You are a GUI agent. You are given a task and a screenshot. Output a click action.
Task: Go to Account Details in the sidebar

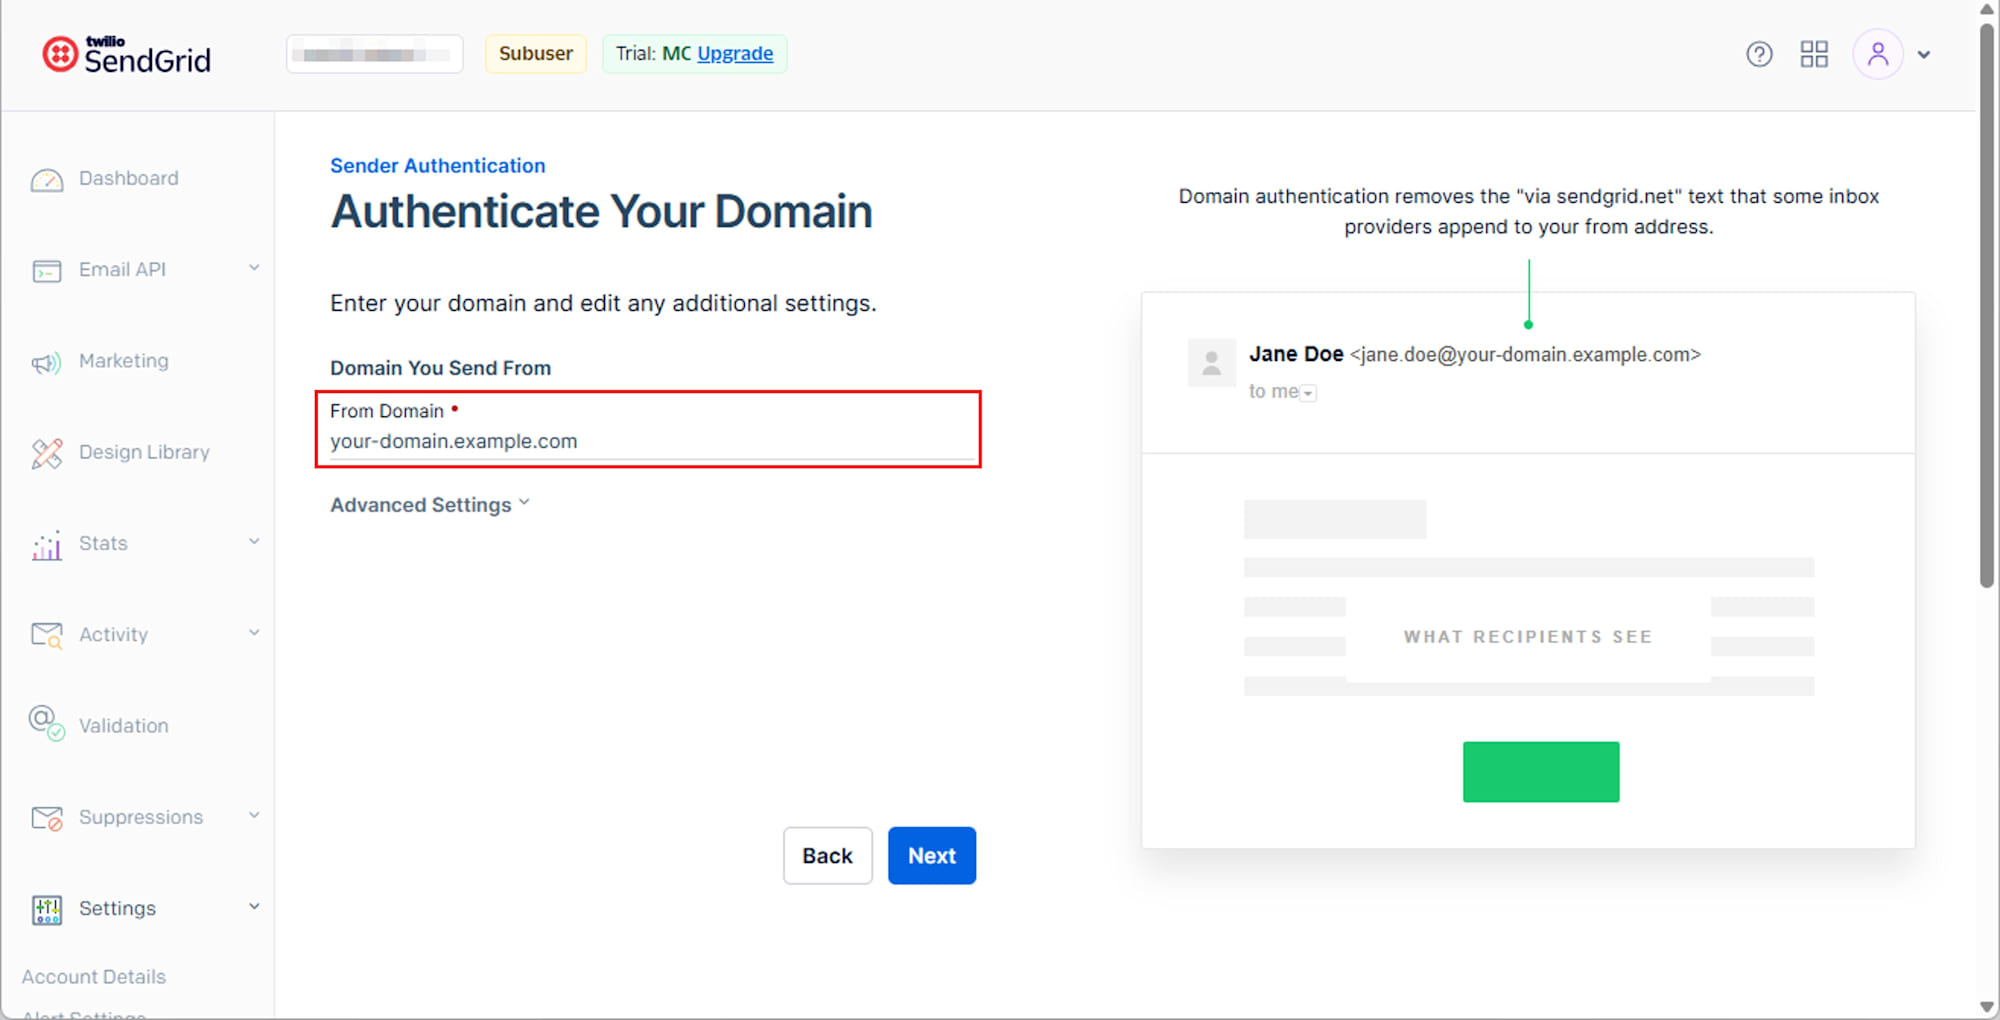click(x=92, y=976)
